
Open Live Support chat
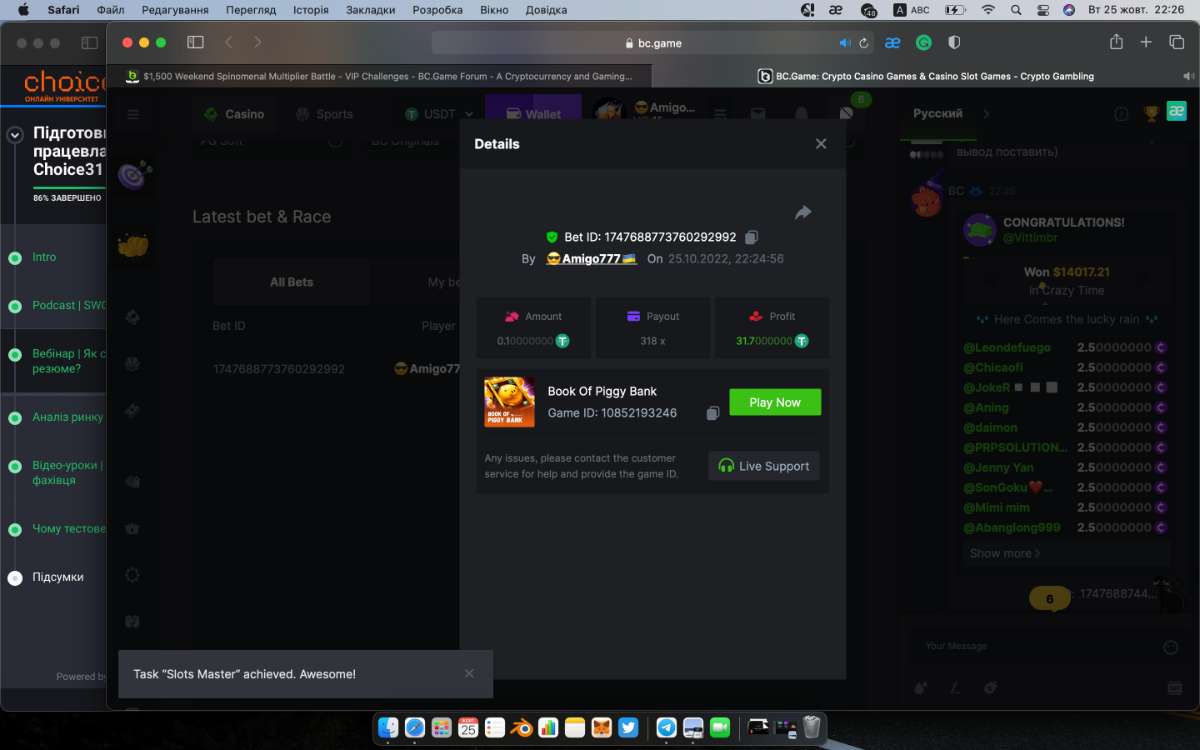(x=764, y=466)
